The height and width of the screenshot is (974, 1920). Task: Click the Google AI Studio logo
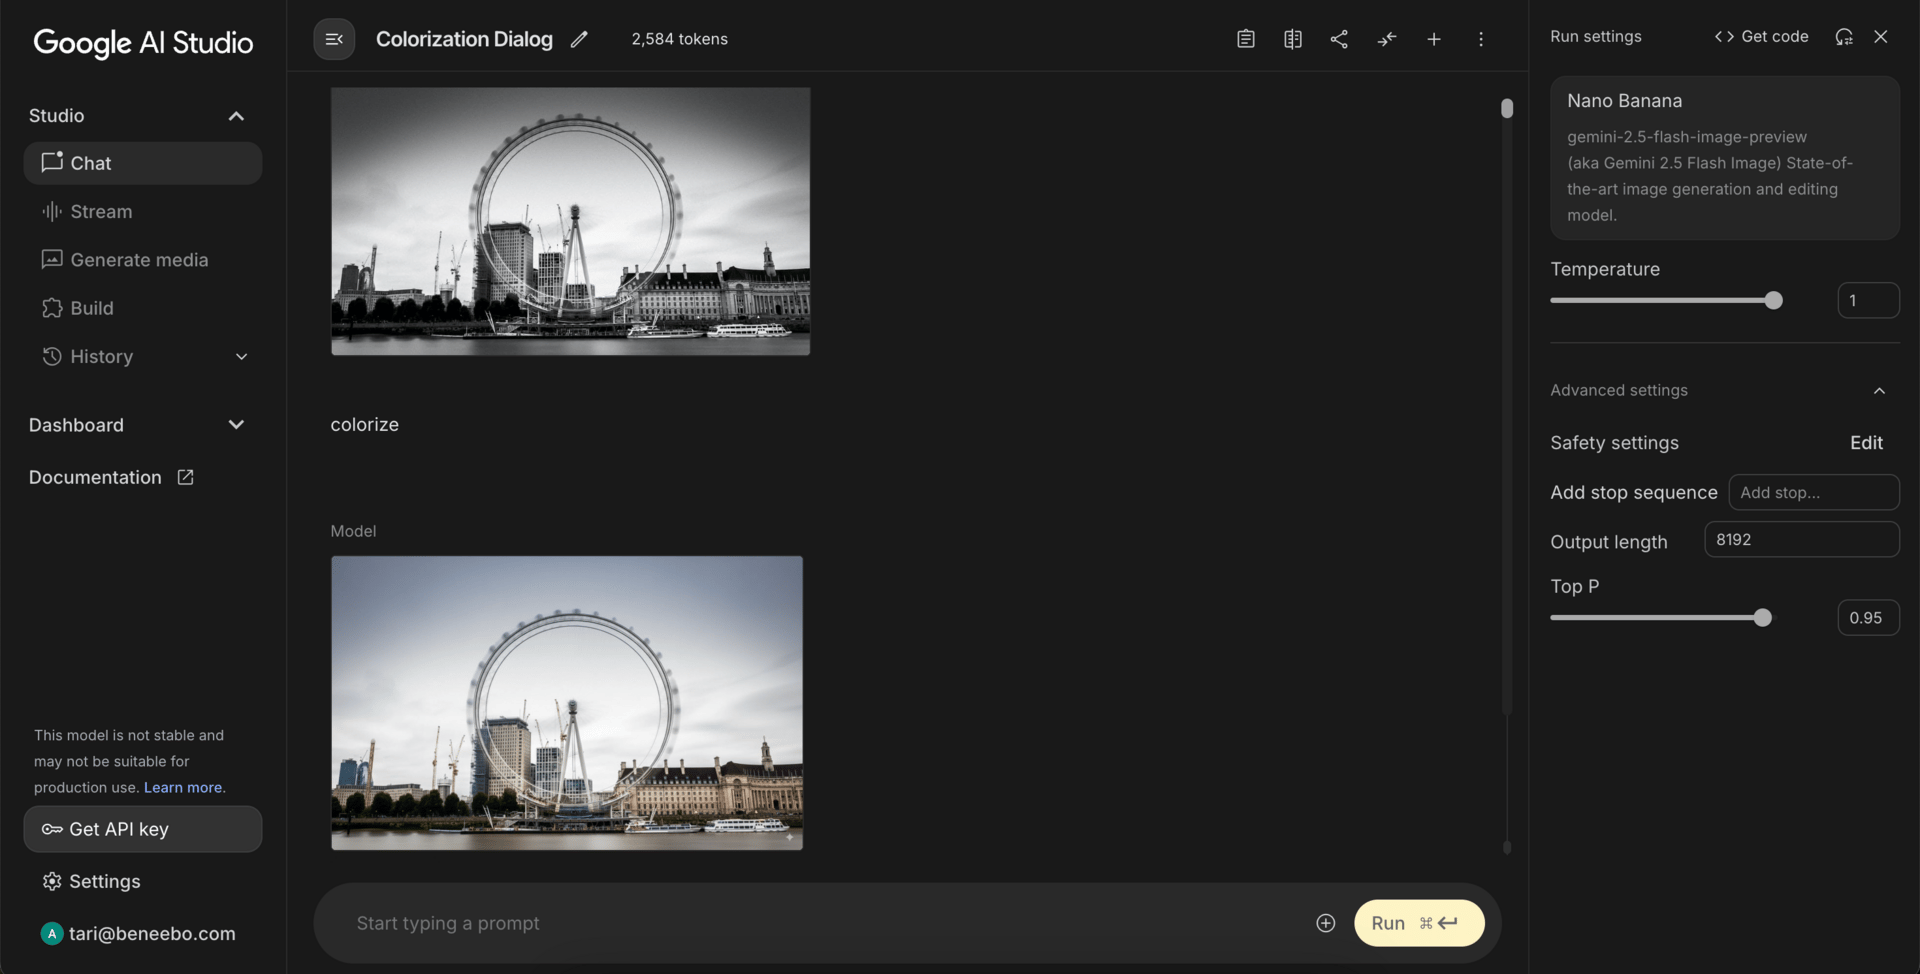(143, 42)
